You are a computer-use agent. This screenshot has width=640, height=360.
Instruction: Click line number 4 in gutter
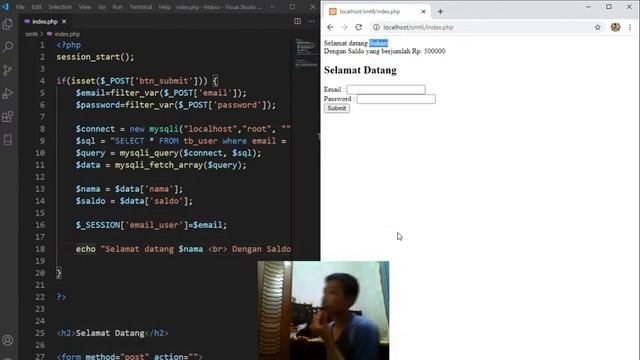click(x=42, y=81)
